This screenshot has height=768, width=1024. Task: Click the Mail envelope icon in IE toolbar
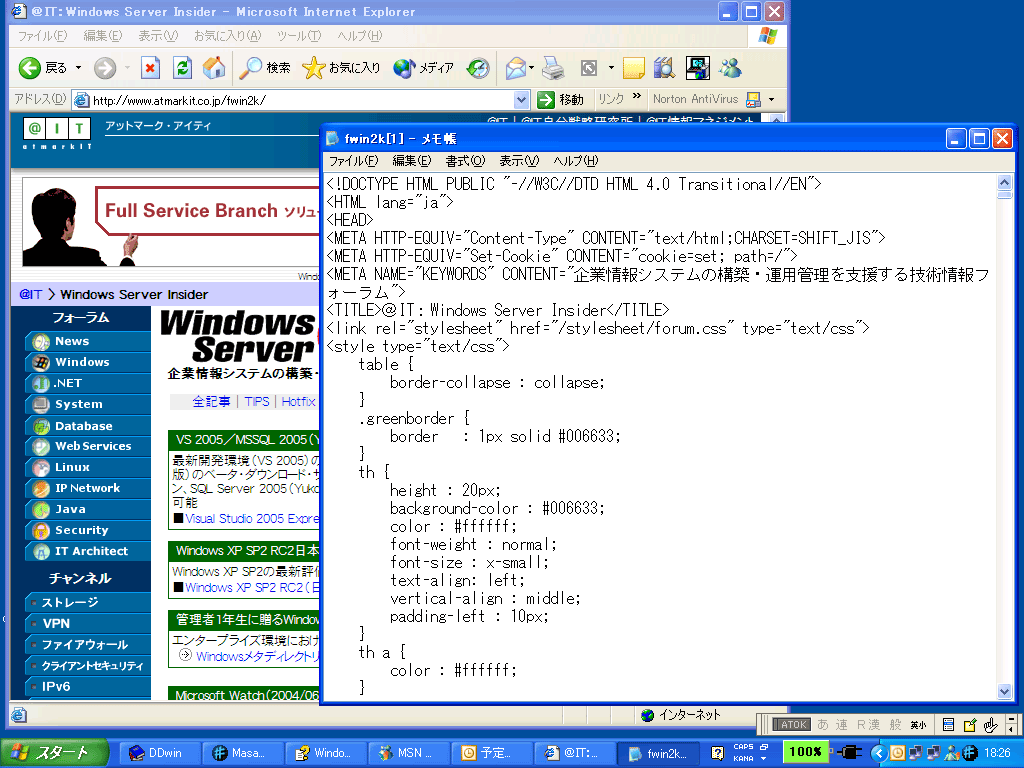515,67
